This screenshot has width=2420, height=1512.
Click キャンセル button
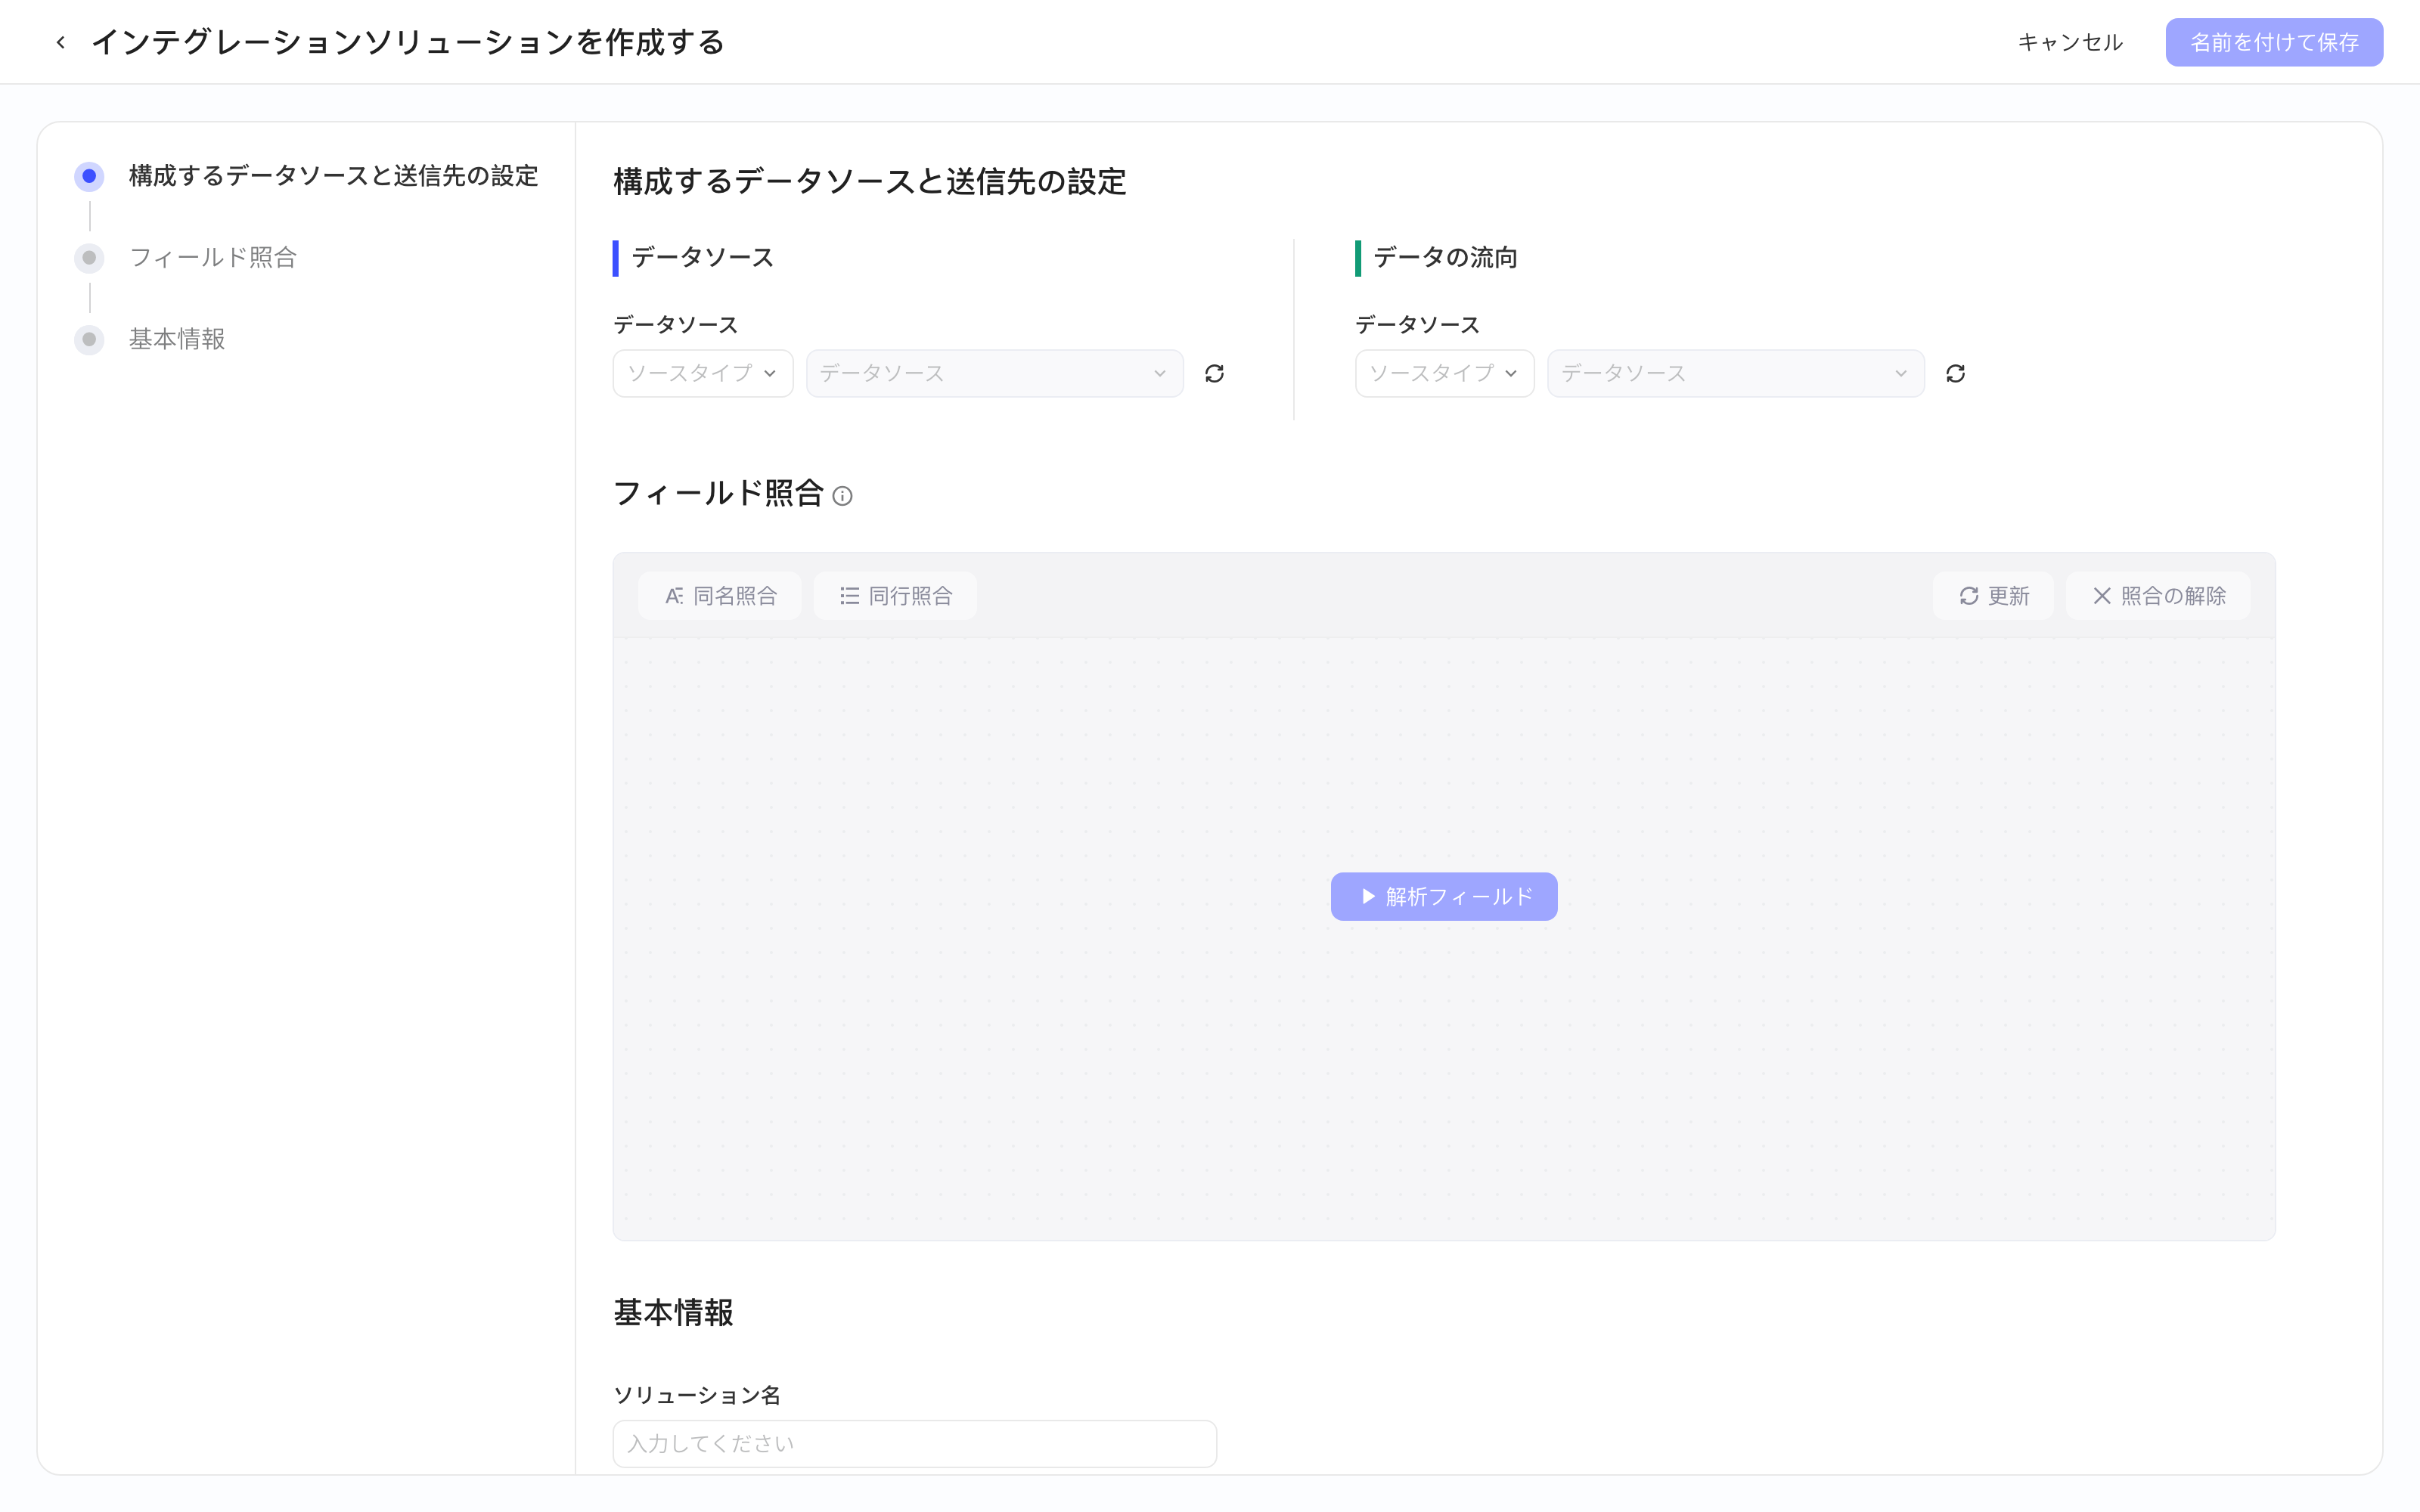click(2069, 42)
